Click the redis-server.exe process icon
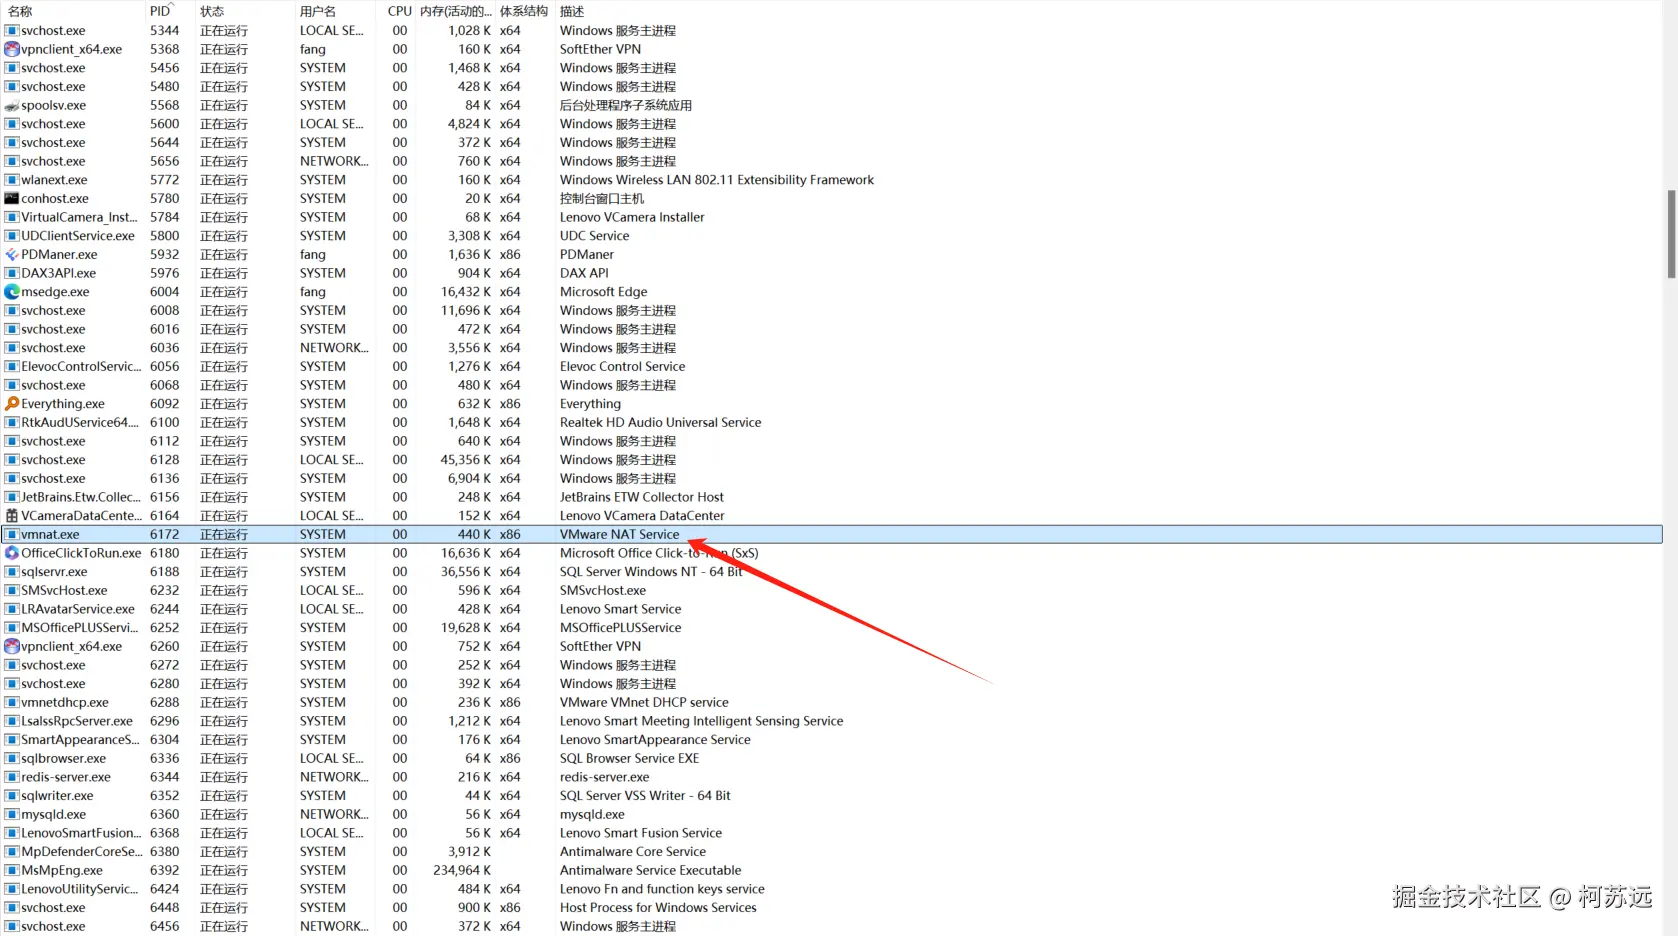This screenshot has width=1678, height=936. tap(12, 777)
